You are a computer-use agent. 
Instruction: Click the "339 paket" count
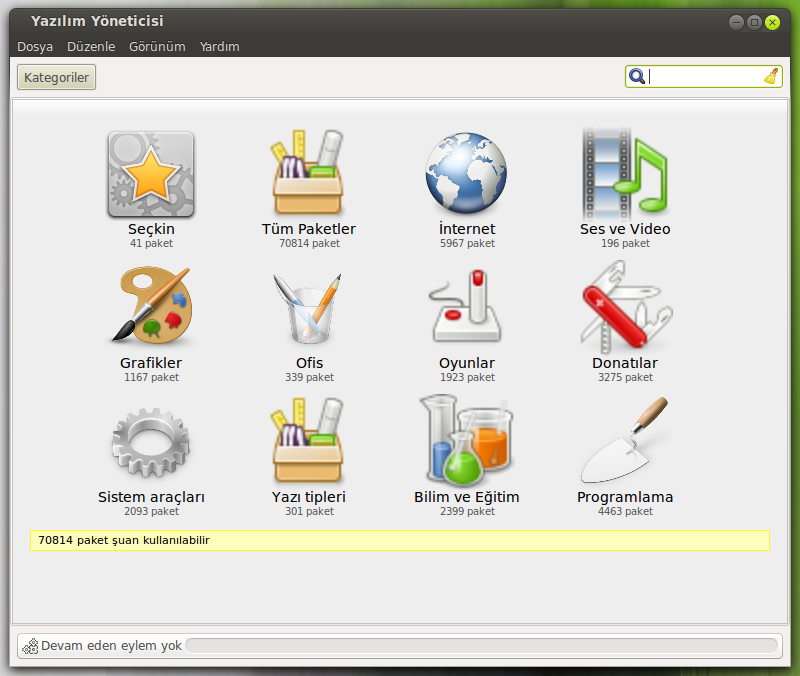[309, 377]
